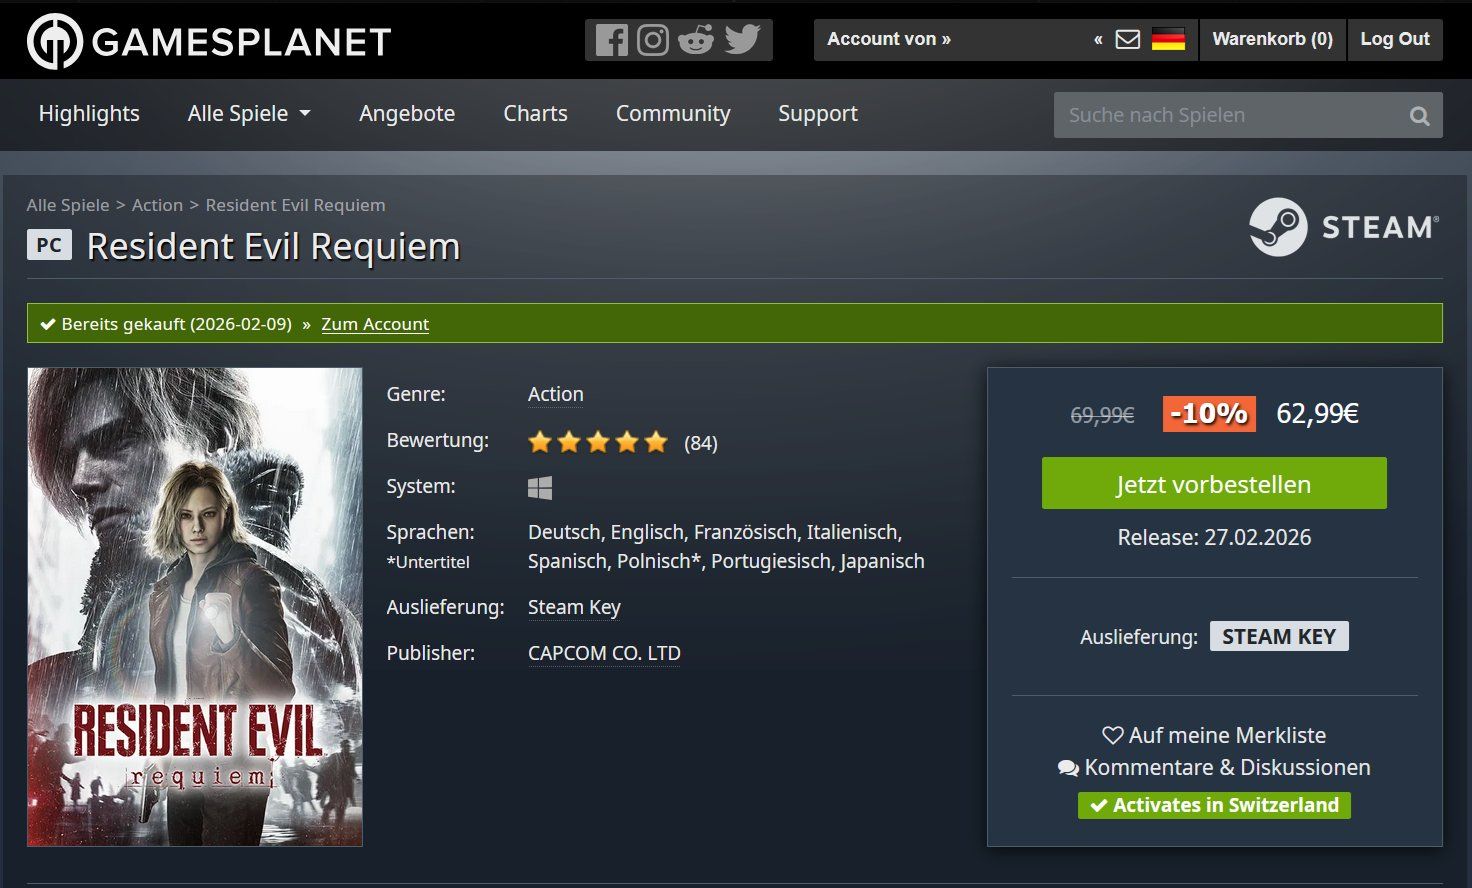Click Jetzt vorbestellen button
Viewport: 1472px width, 888px height.
(1214, 483)
